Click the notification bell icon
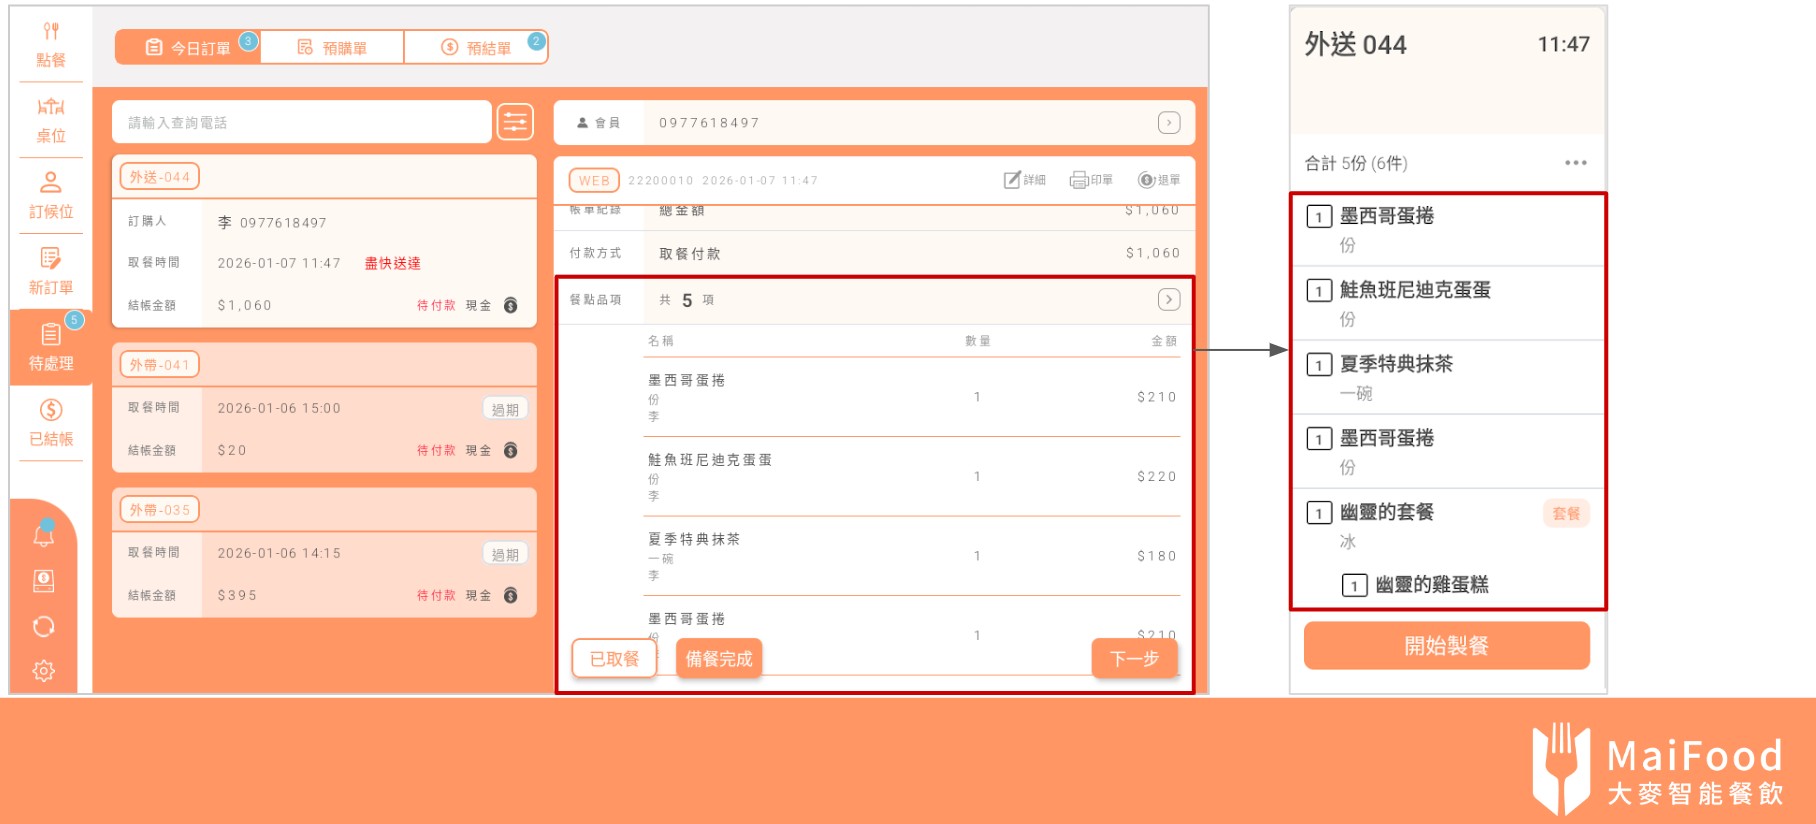Viewport: 1816px width, 824px height. [x=44, y=535]
